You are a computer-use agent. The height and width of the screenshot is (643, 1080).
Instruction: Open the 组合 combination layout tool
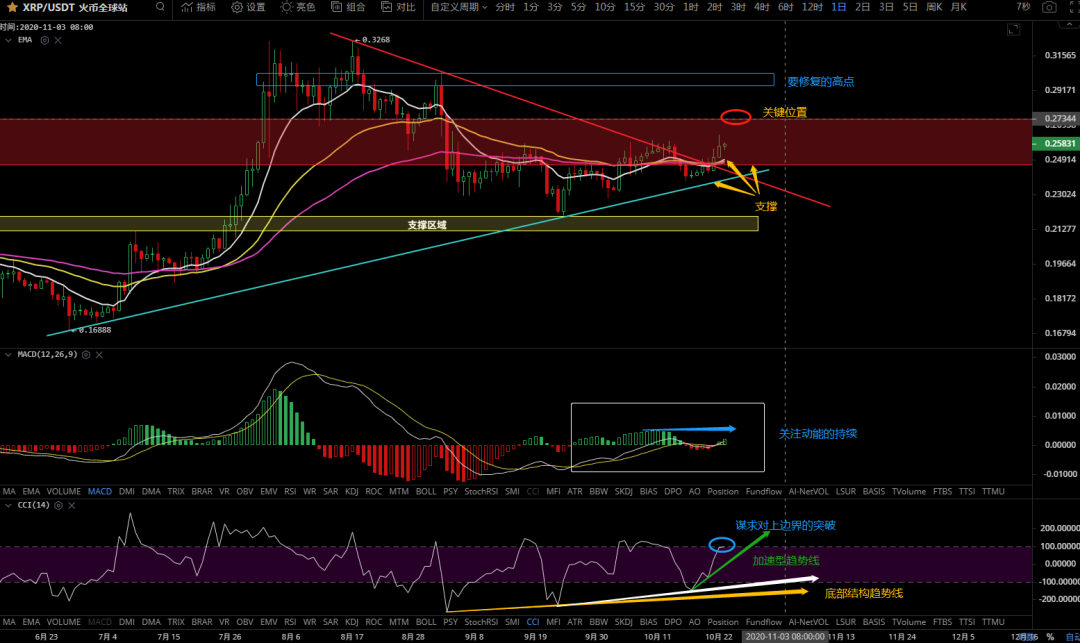(x=347, y=7)
